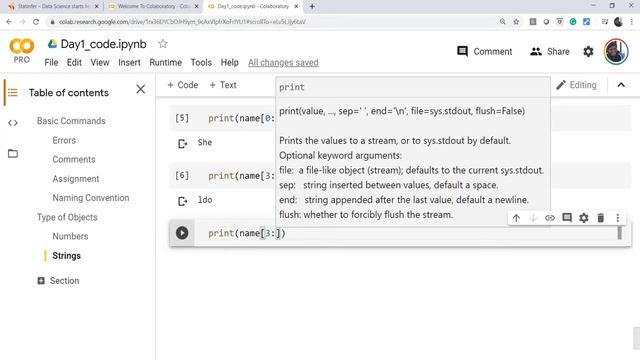This screenshot has width=640, height=360.
Task: Open more cell actions menu
Action: pos(618,218)
